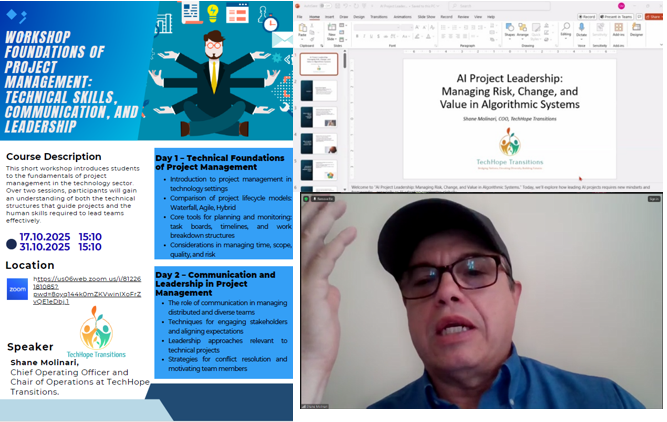Switch to the Insert tab
This screenshot has width=667, height=422.
coord(330,17)
